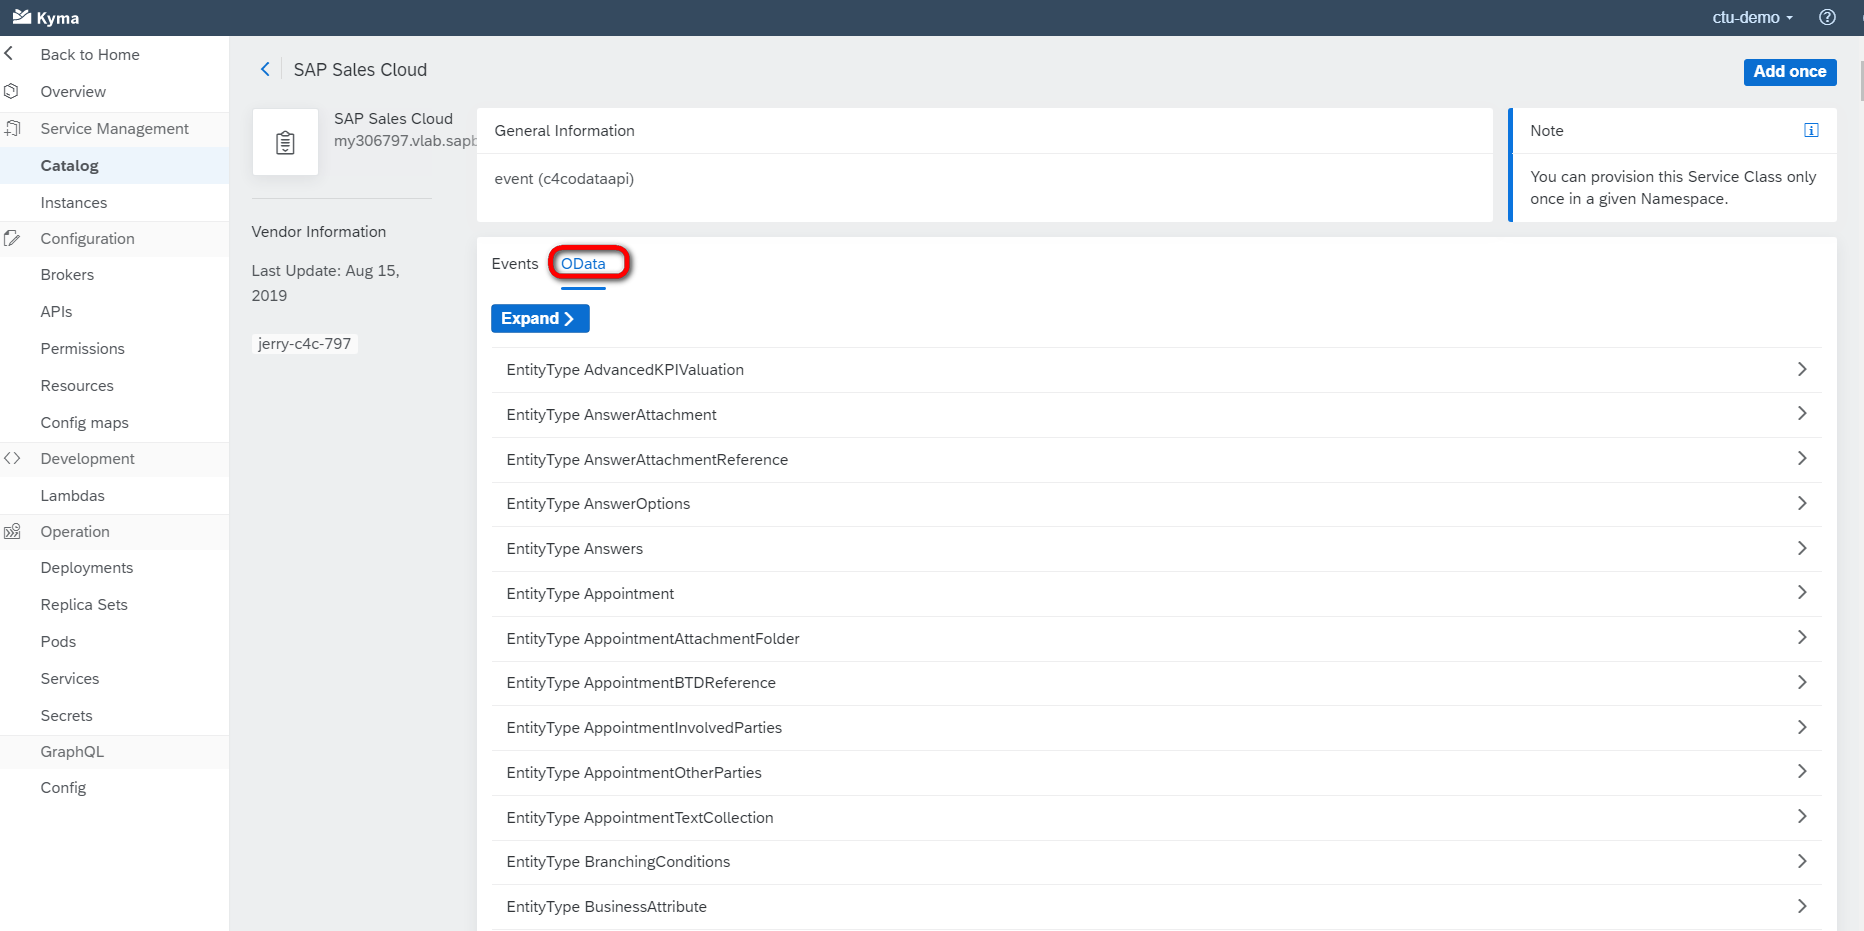1864x931 pixels.
Task: Open the ctu-demo namespace dropdown
Action: click(1752, 17)
